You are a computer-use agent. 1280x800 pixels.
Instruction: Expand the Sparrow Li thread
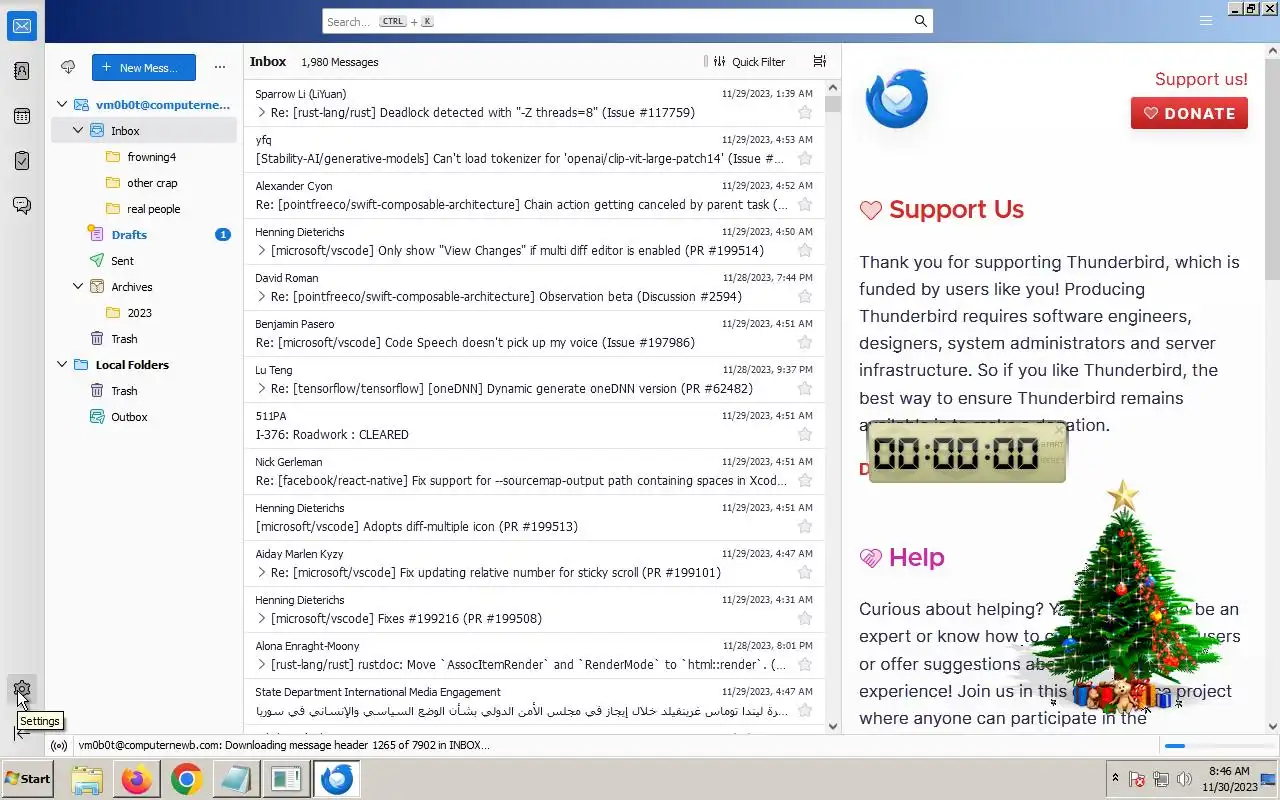click(x=262, y=112)
